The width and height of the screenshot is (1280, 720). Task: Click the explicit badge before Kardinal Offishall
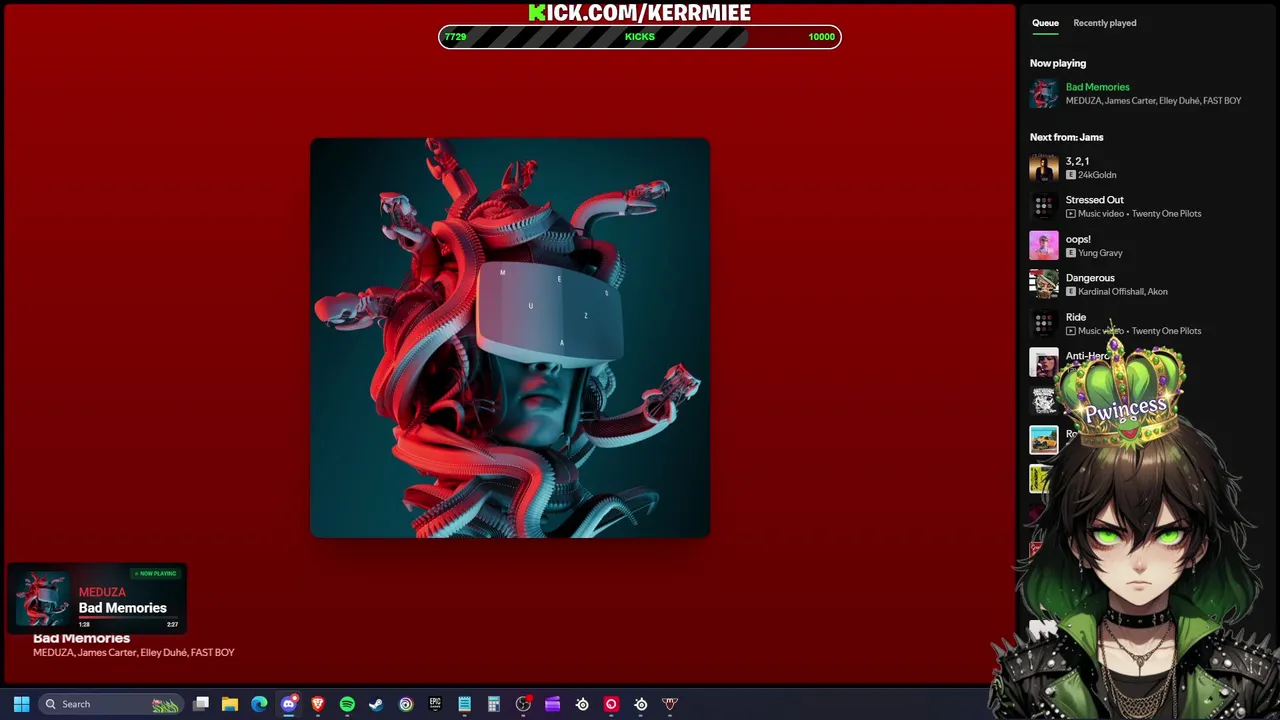[1071, 292]
